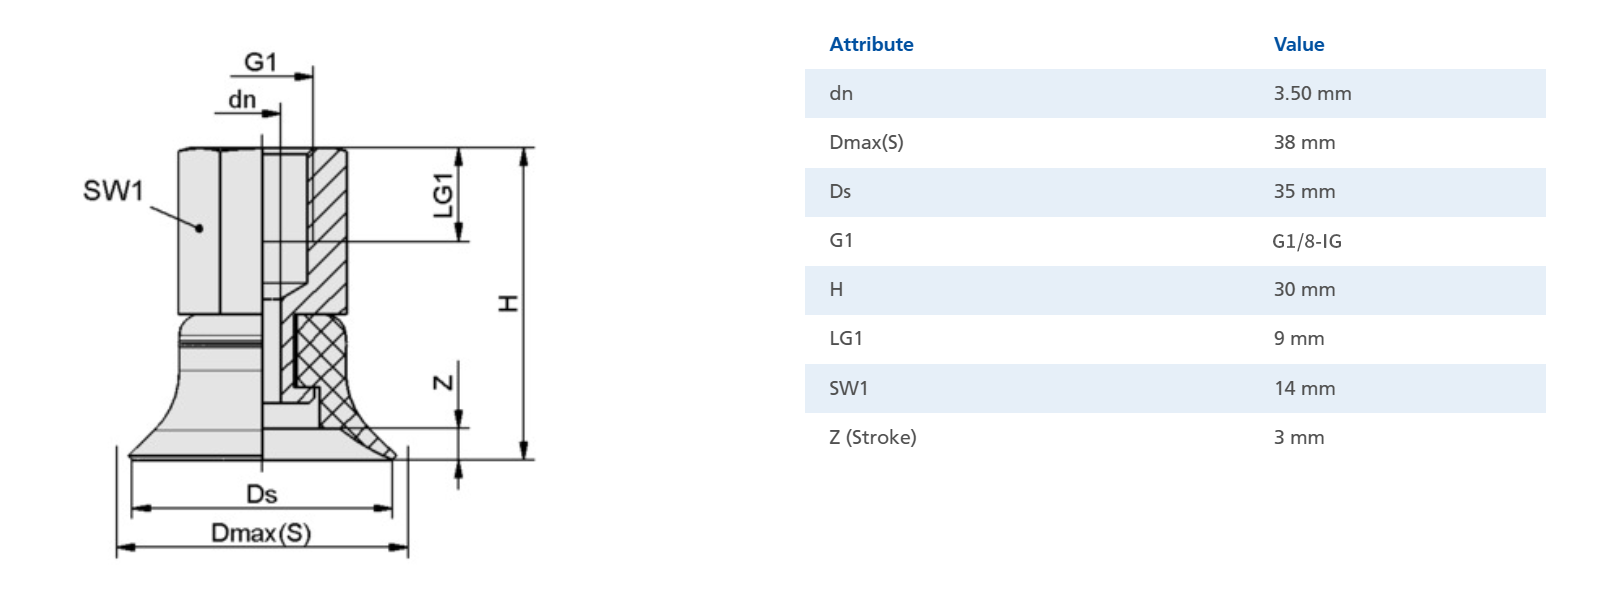
Task: Select the 9 mm value cell
Action: pyautogui.click(x=1298, y=338)
